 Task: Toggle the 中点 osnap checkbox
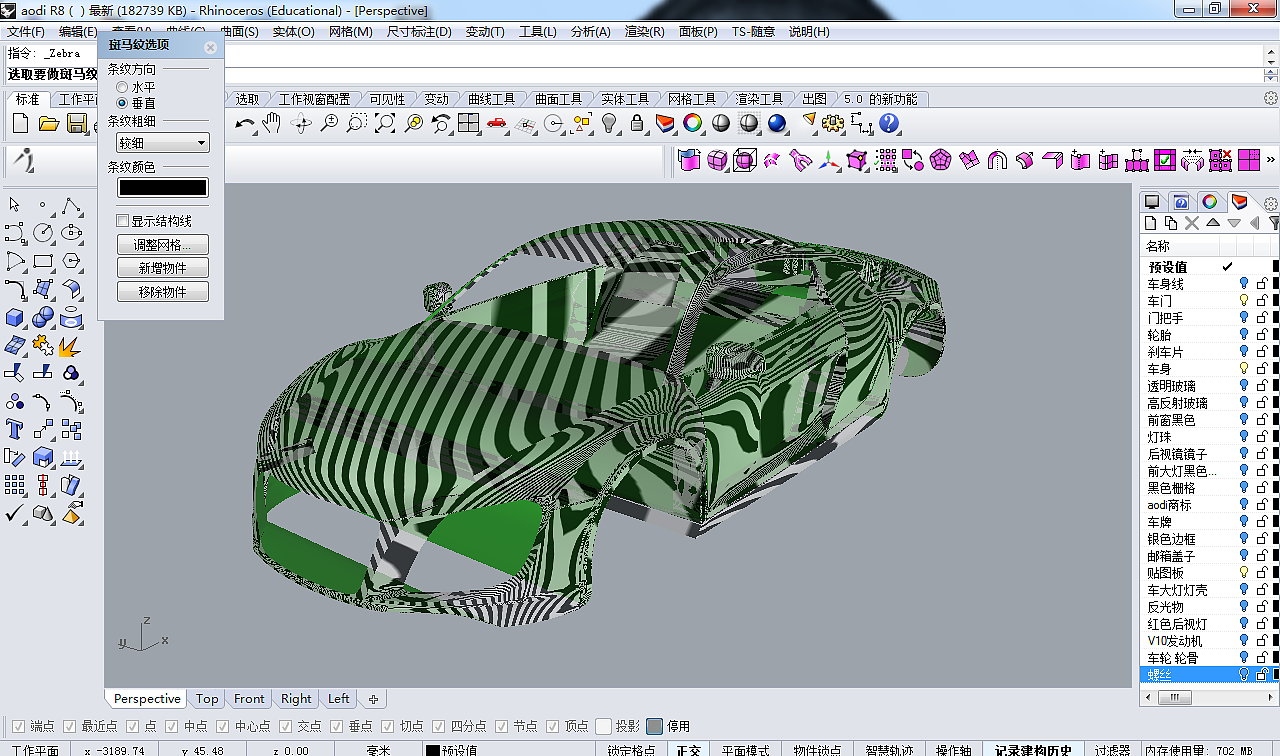coord(173,726)
